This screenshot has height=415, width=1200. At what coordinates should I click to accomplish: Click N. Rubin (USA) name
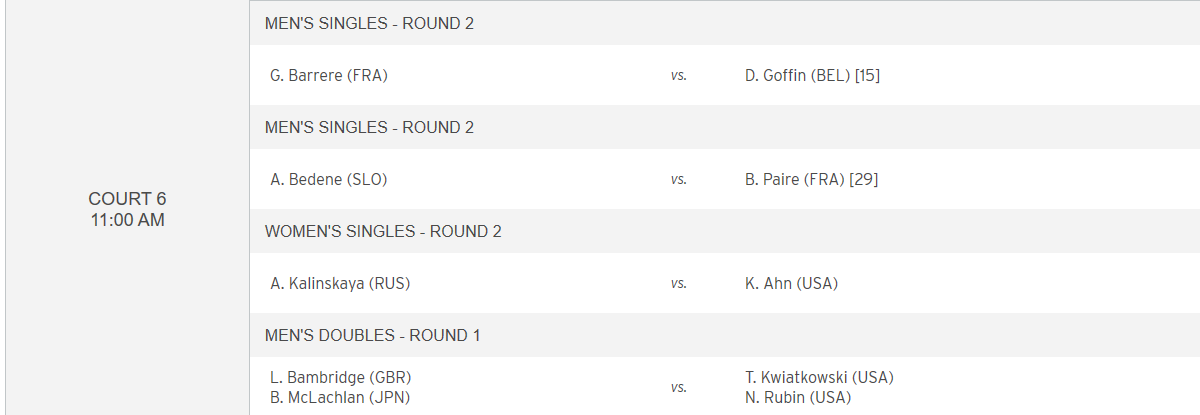[798, 397]
